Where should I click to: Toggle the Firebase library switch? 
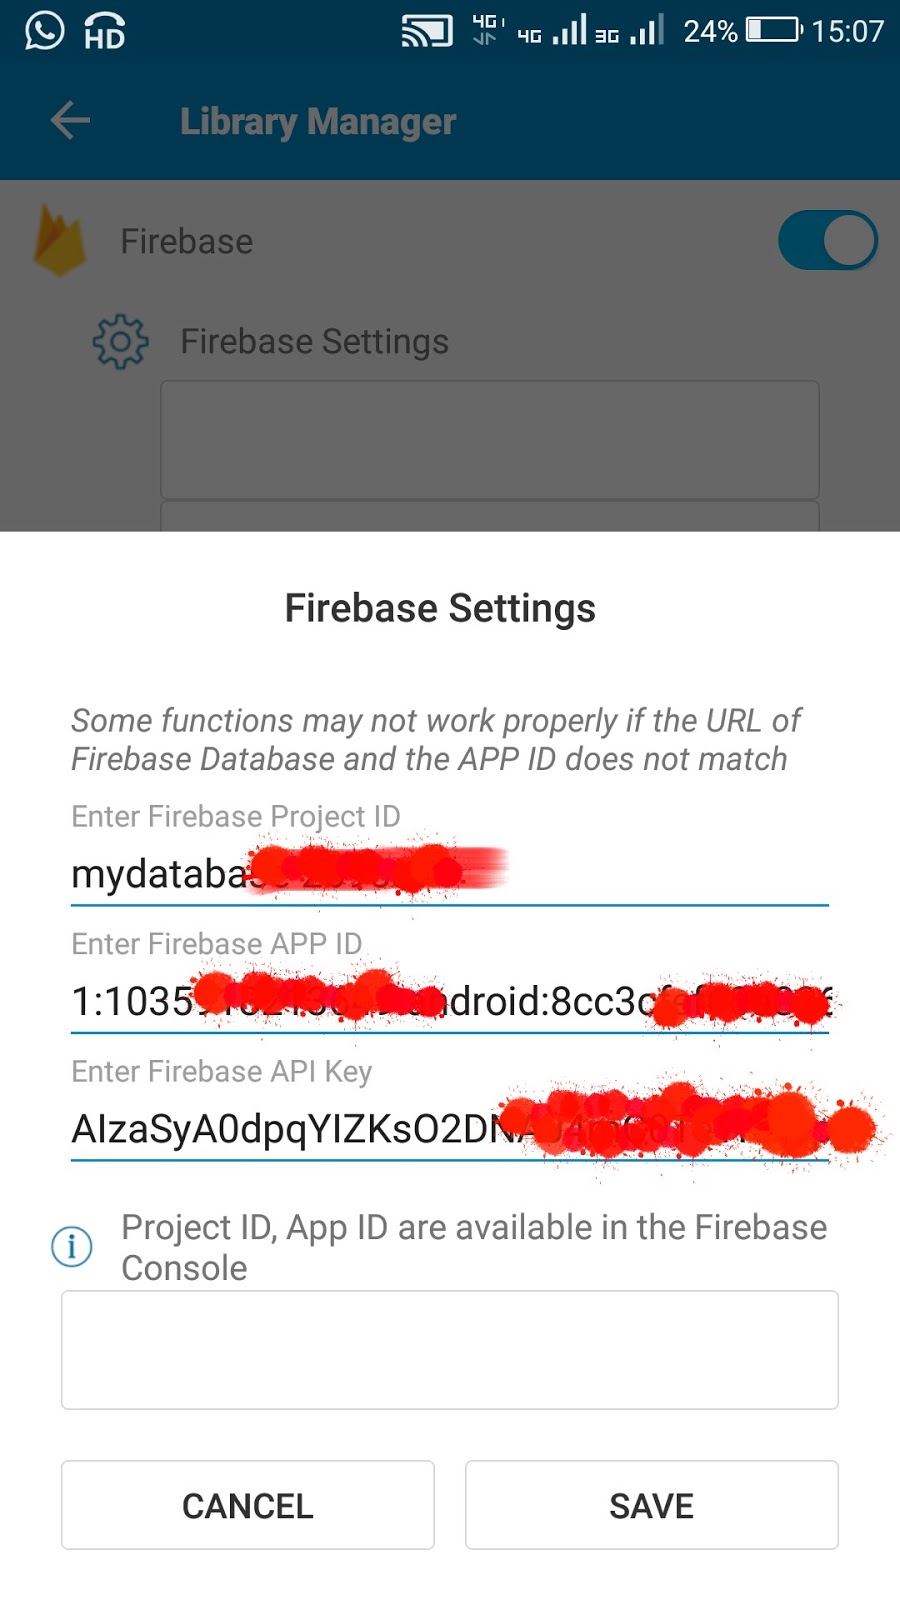[x=828, y=240]
